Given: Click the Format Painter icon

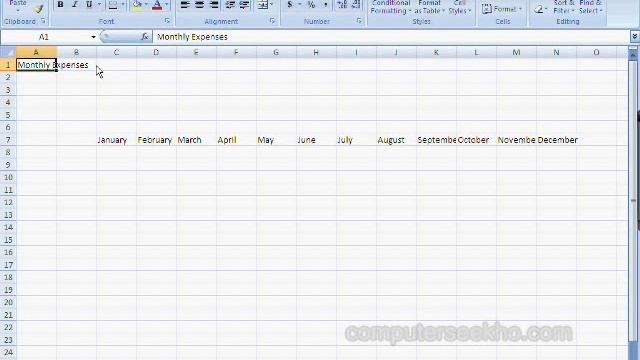Looking at the screenshot, I should tap(39, 9).
